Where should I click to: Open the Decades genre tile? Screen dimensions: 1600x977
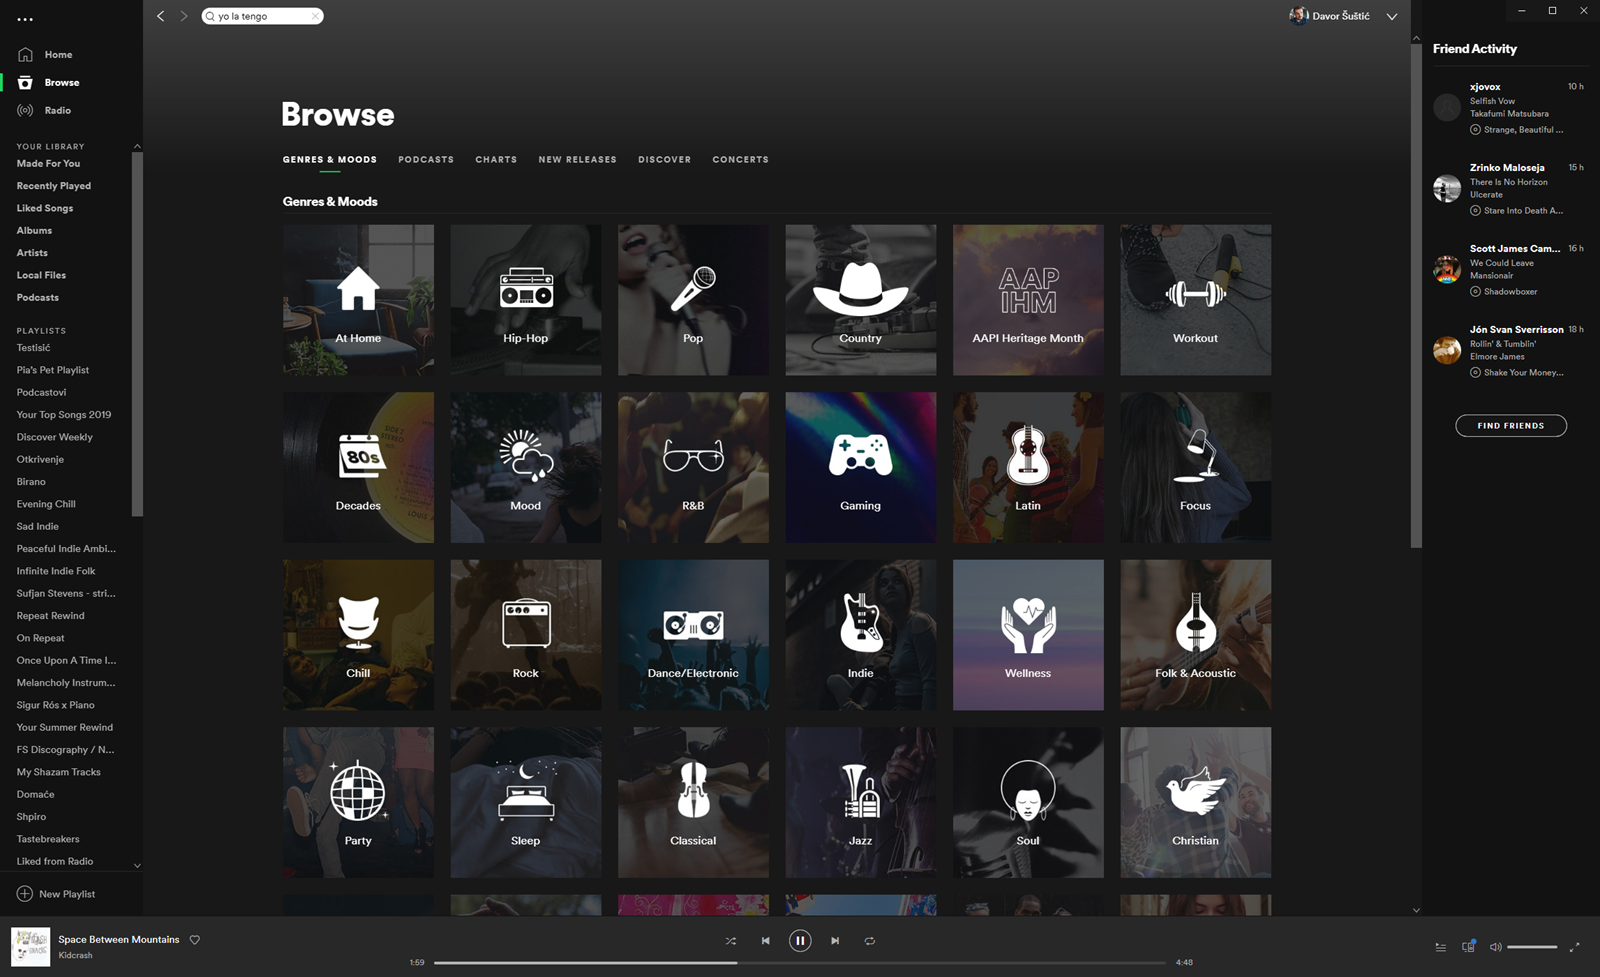[x=358, y=468]
